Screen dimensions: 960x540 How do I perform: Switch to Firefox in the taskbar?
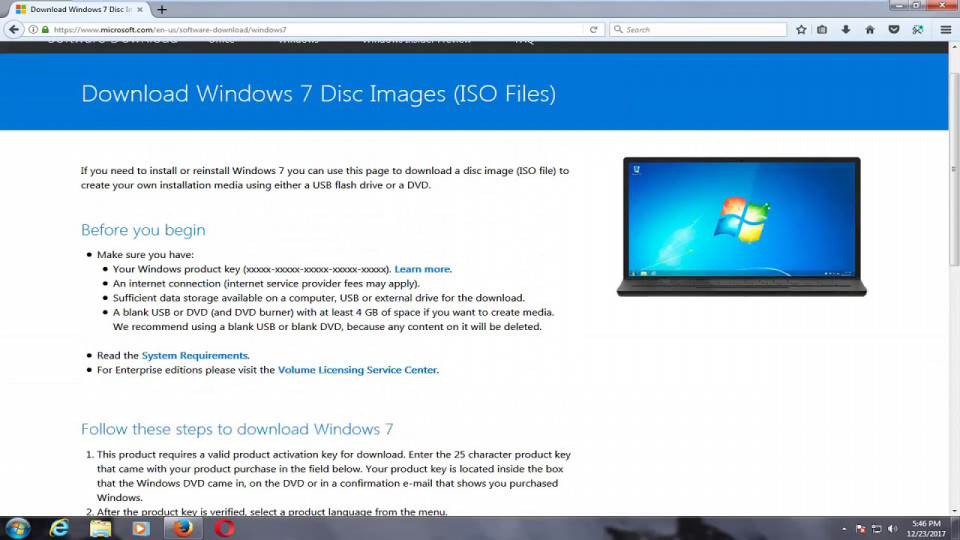click(182, 528)
